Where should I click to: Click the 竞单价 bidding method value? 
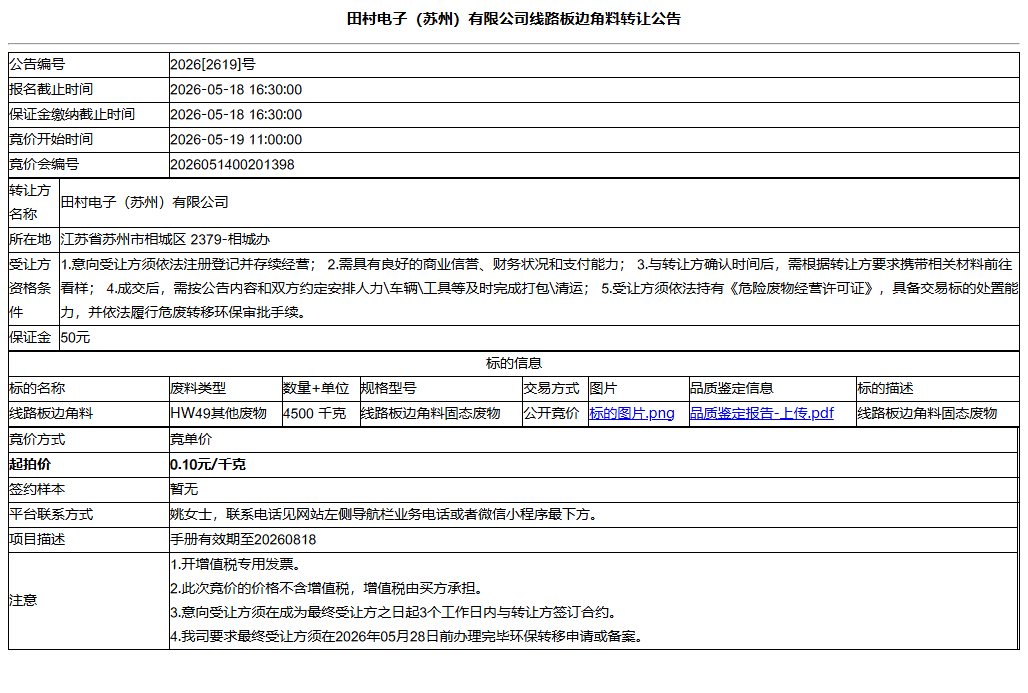[191, 440]
